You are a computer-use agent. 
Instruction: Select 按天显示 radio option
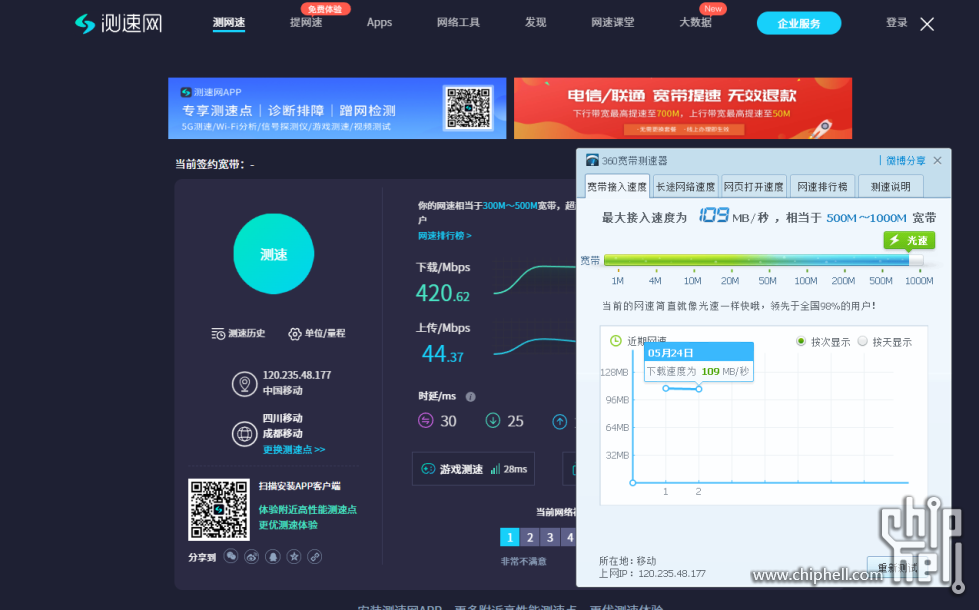coord(862,341)
